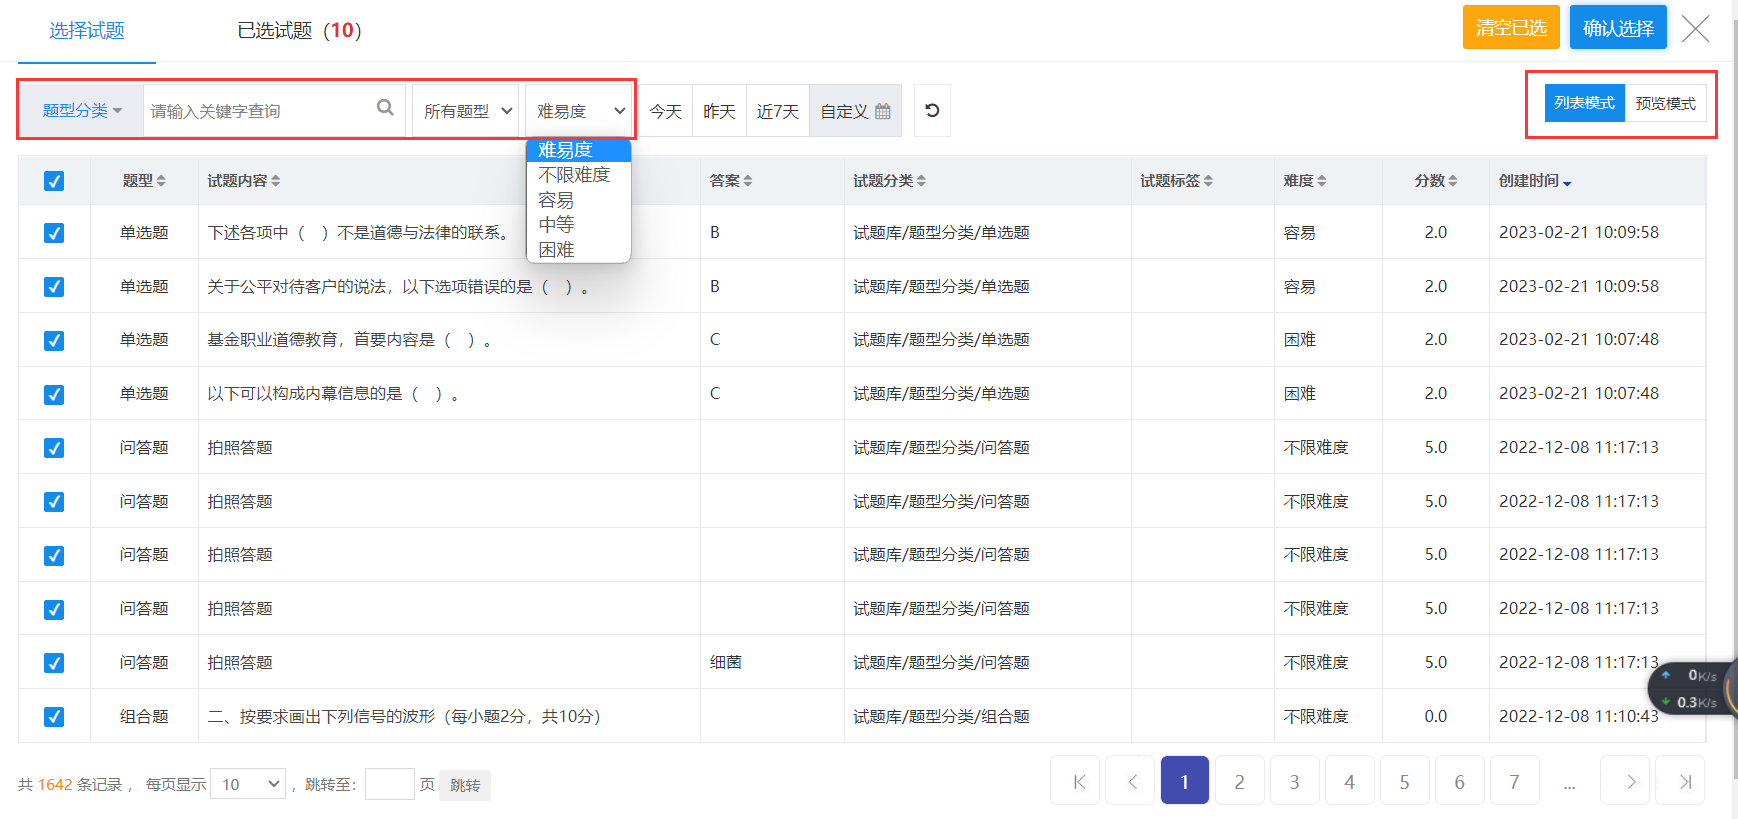The image size is (1738, 819).
Task: Sort by the 分数 column sort icon
Action: [1452, 181]
